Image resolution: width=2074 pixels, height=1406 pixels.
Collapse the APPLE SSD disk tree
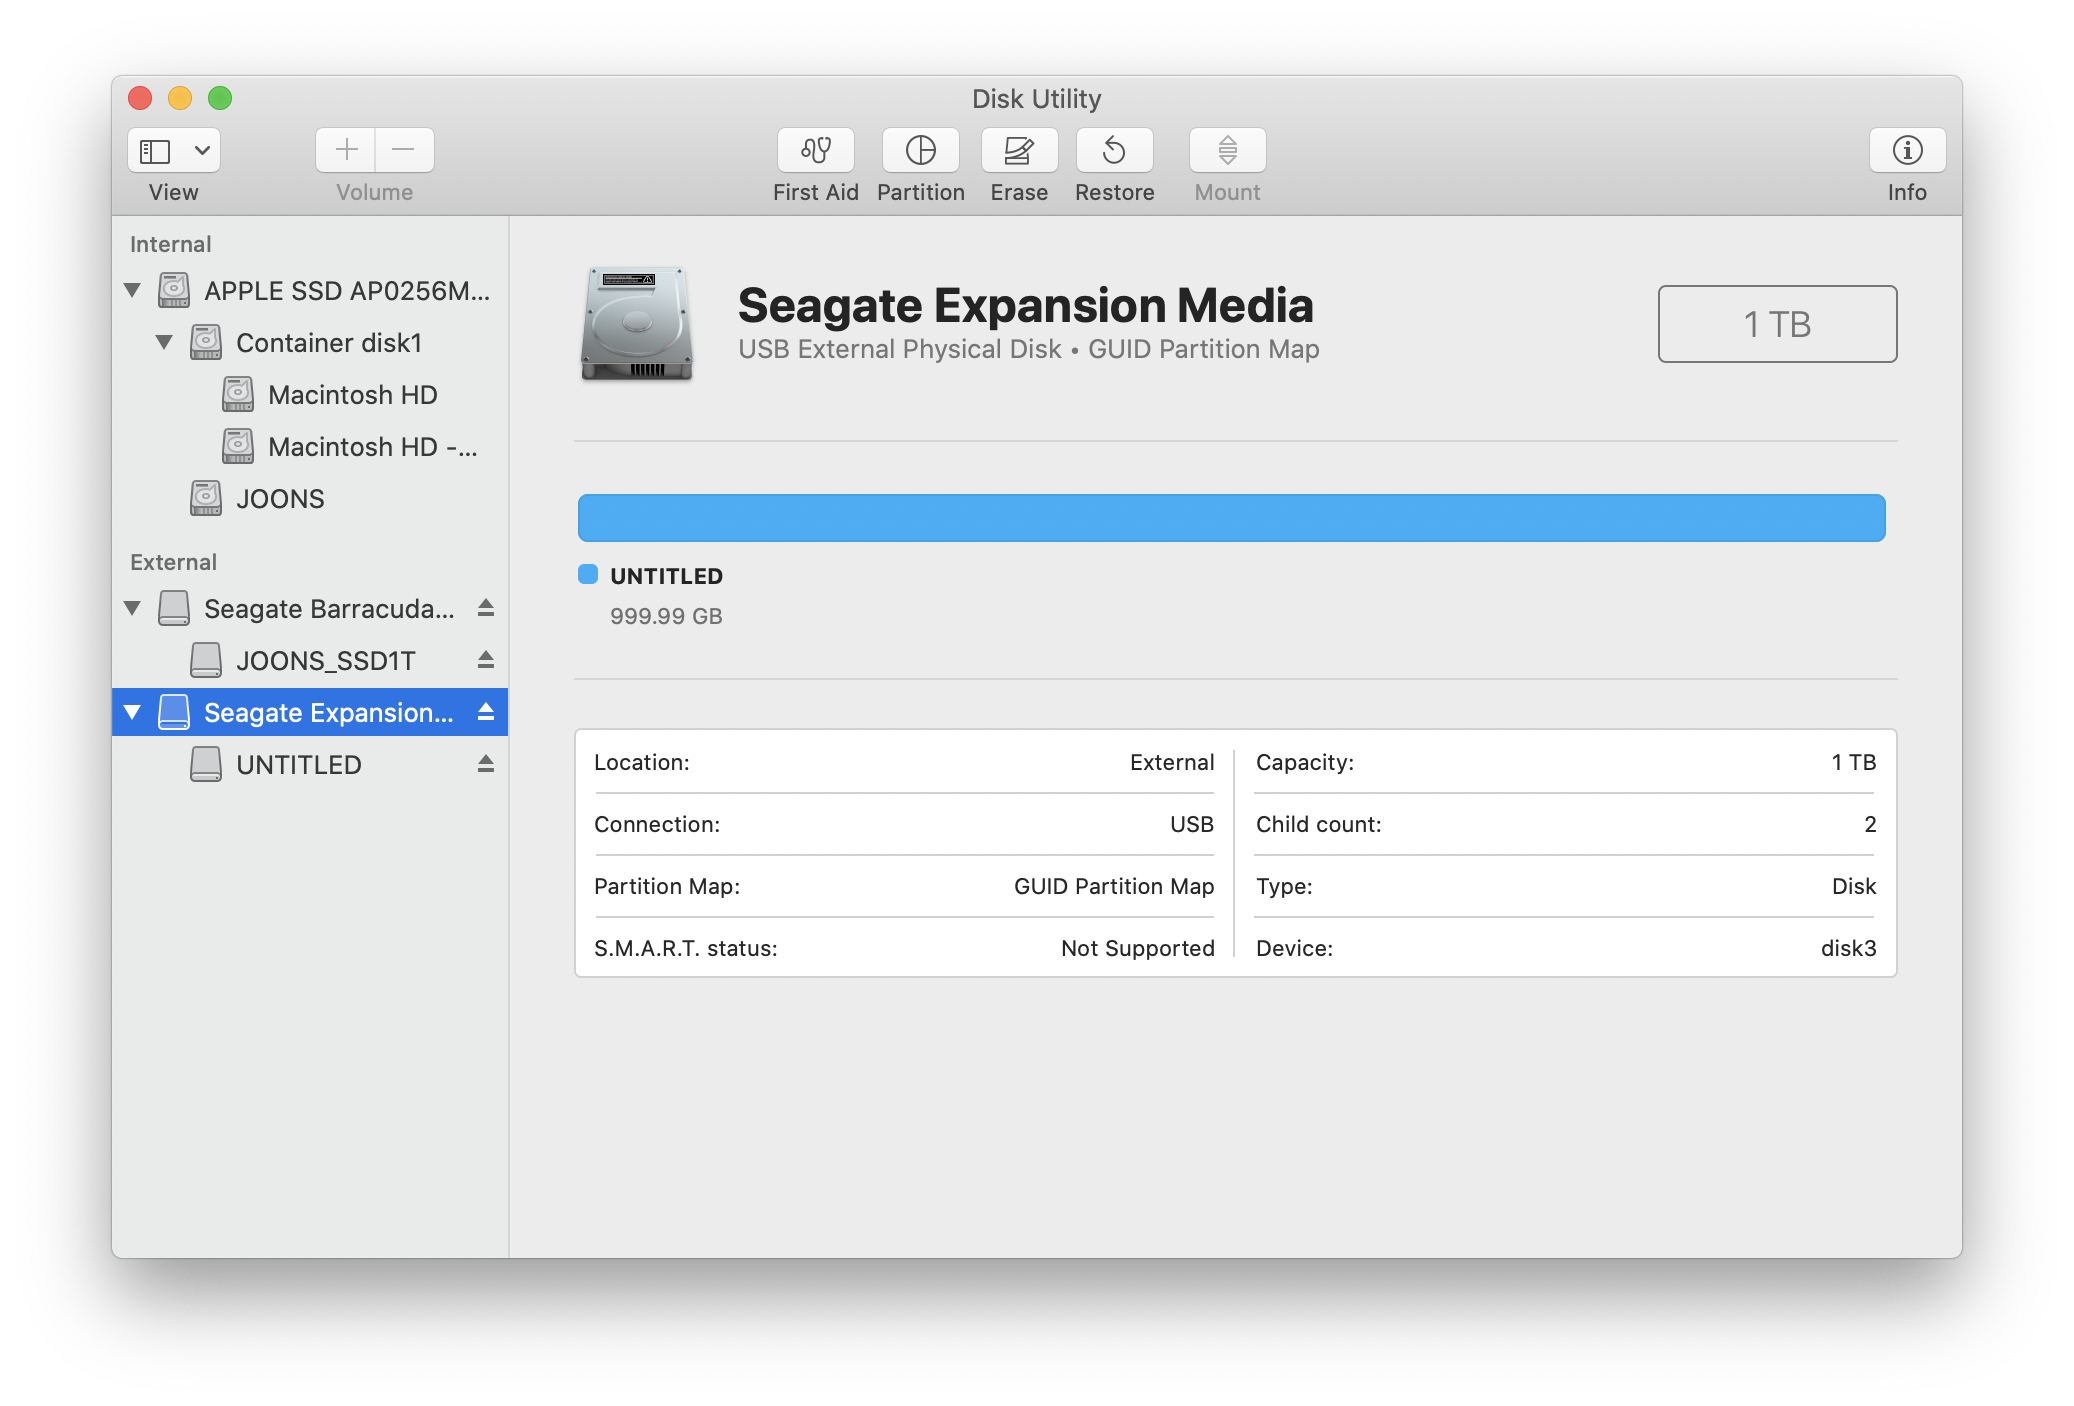tap(132, 290)
